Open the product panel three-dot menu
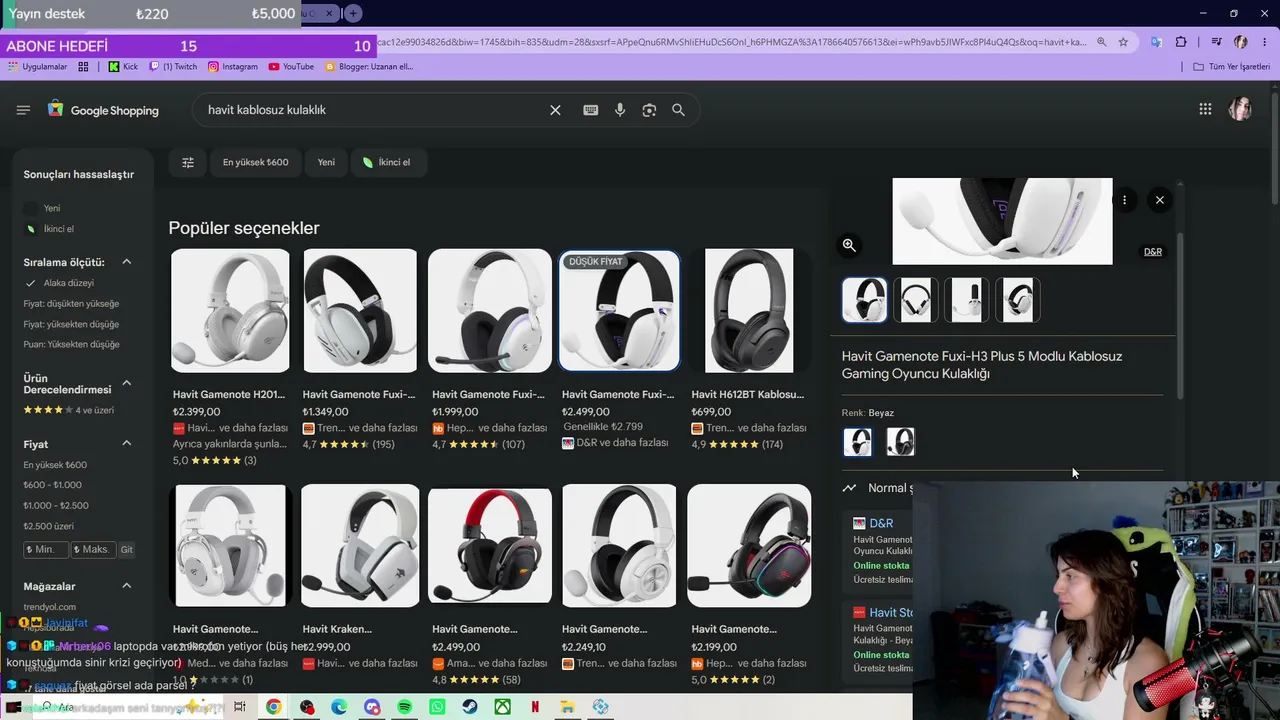1280x720 pixels. coord(1124,200)
